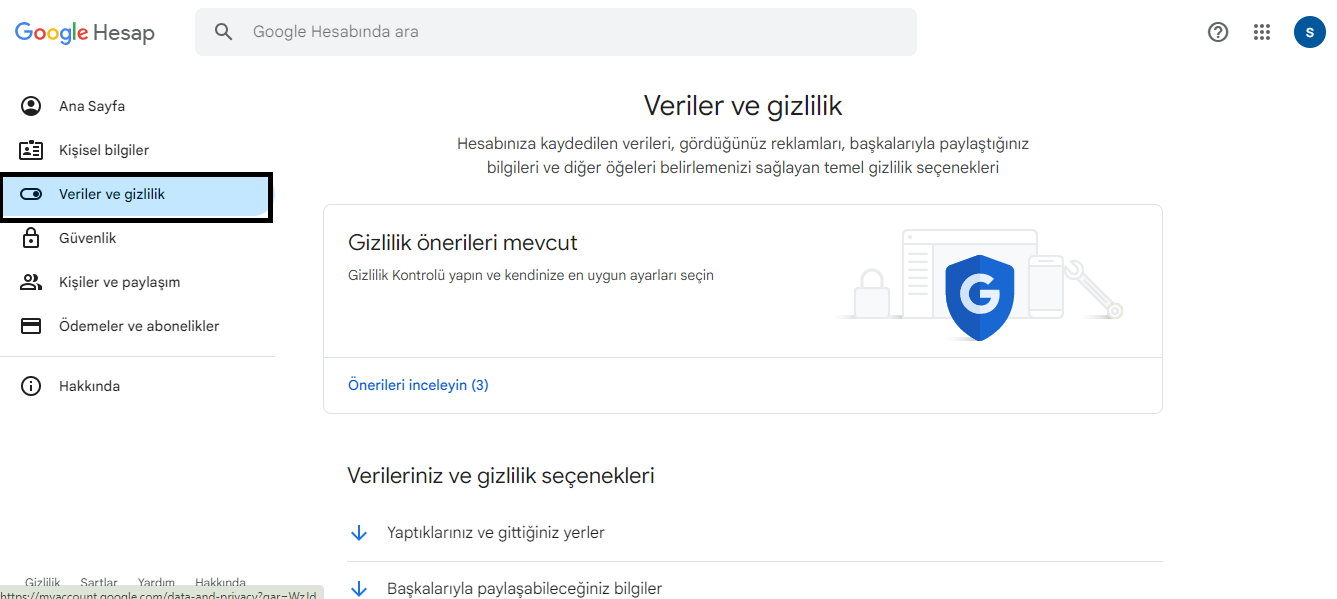Screen dimensions: 1337x599
Task: Open the Google apps grid menu
Action: (x=1262, y=31)
